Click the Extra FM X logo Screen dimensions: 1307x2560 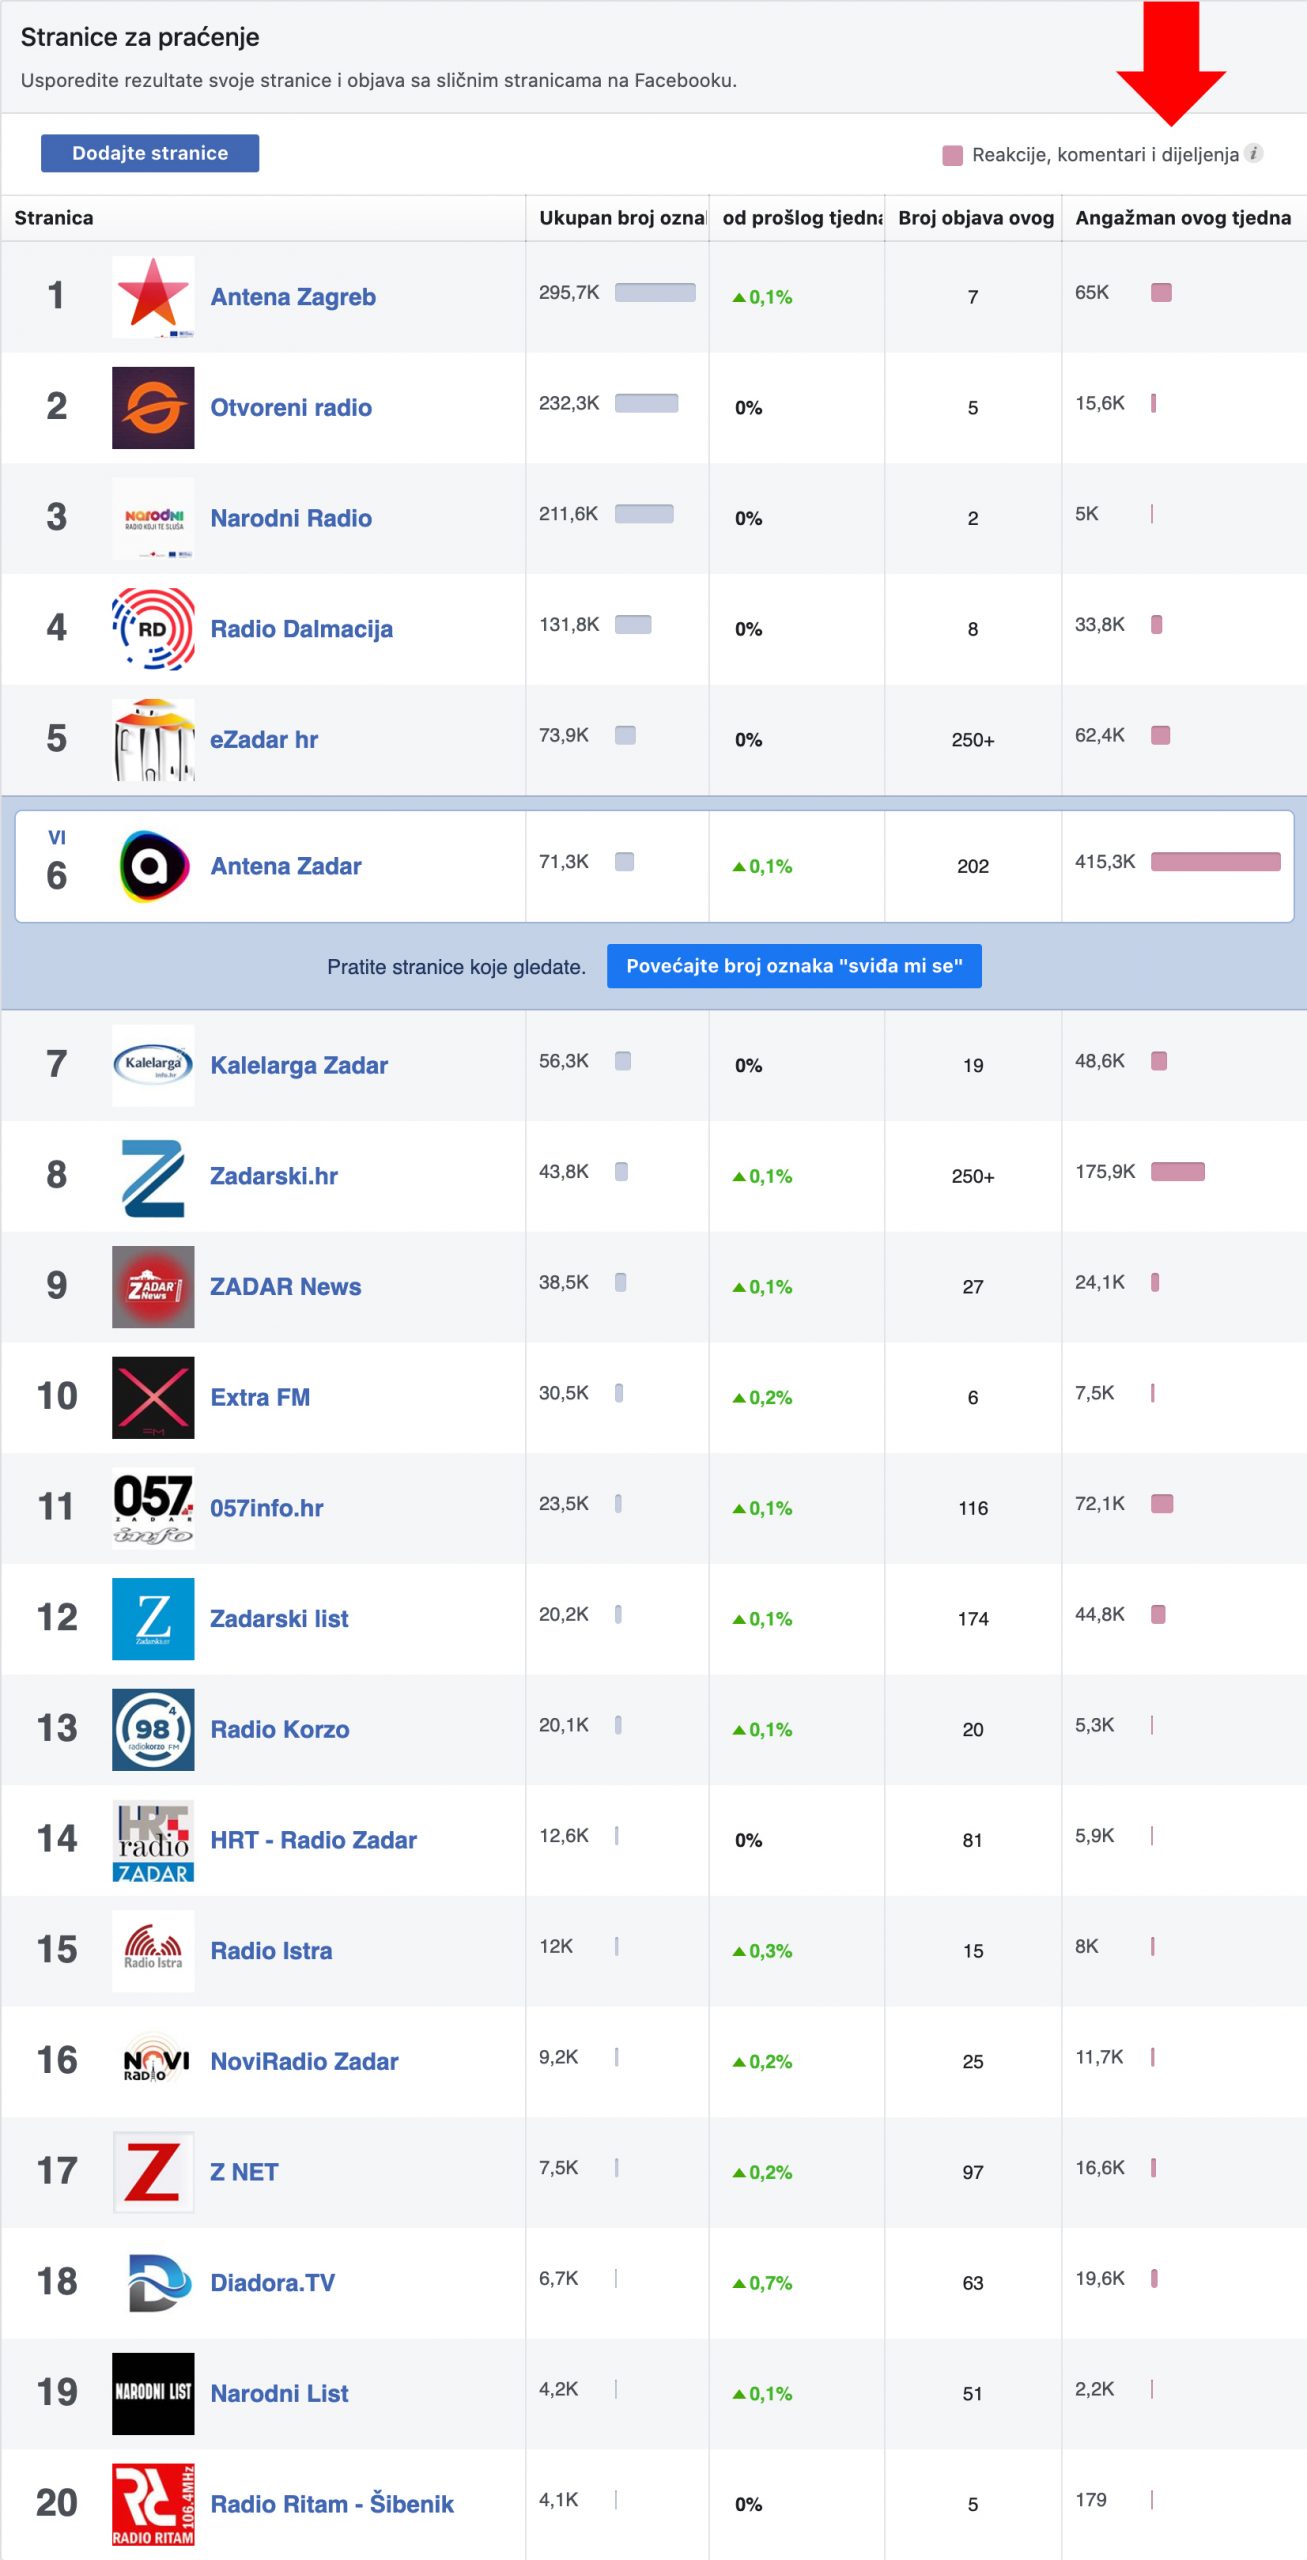[153, 1397]
